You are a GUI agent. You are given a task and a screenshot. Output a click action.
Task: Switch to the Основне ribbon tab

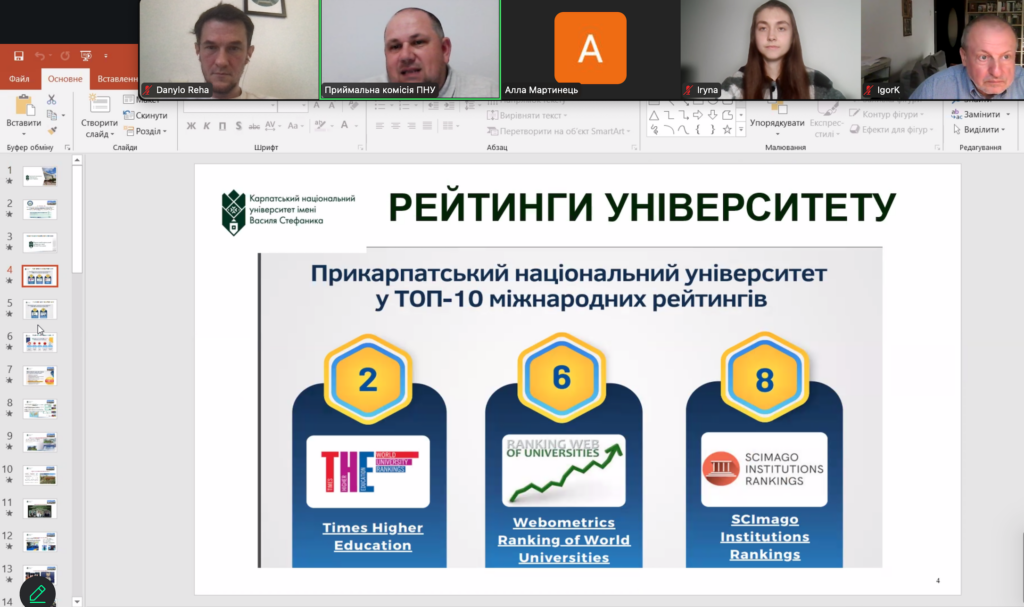point(65,79)
